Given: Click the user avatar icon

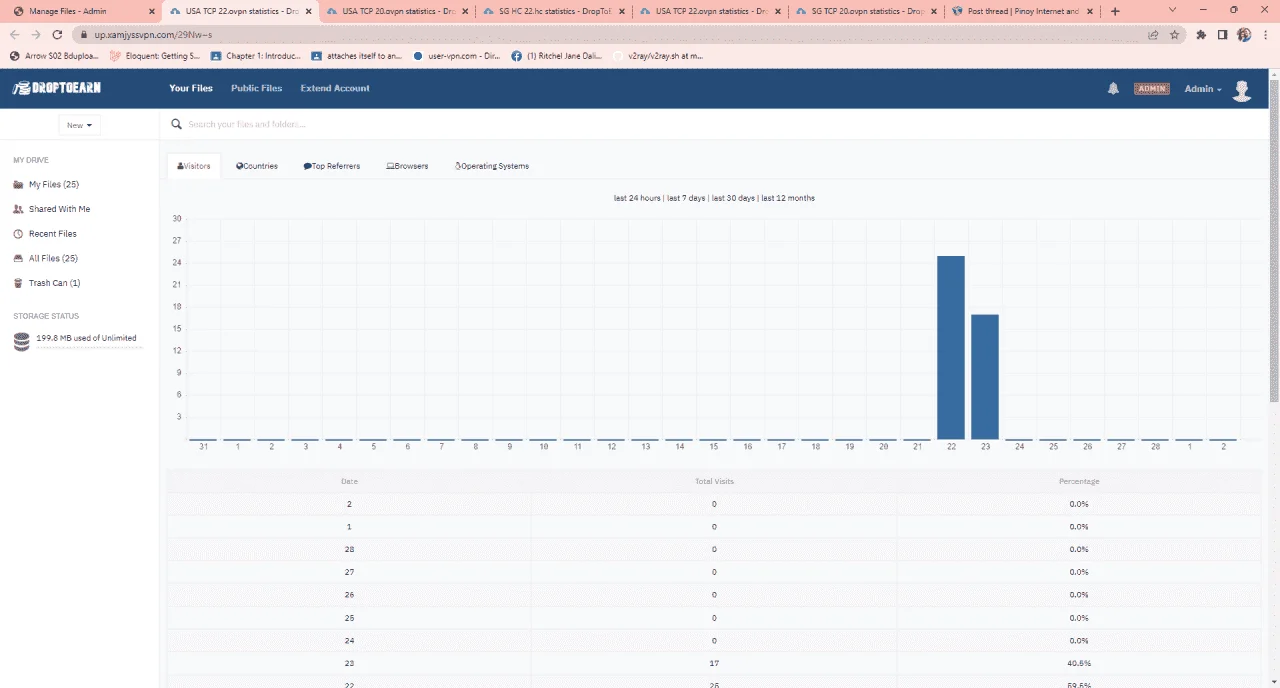Looking at the screenshot, I should coord(1242,90).
